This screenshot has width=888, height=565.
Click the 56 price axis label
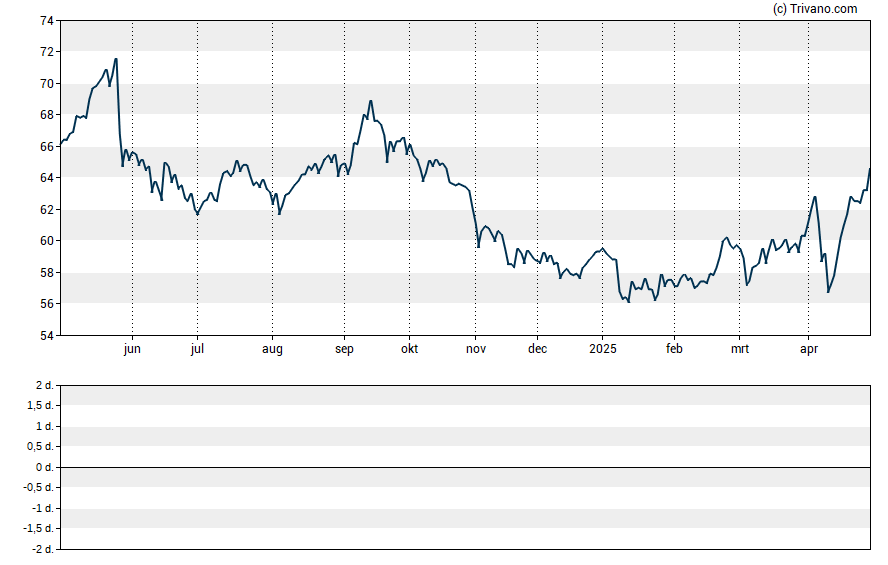click(x=46, y=304)
